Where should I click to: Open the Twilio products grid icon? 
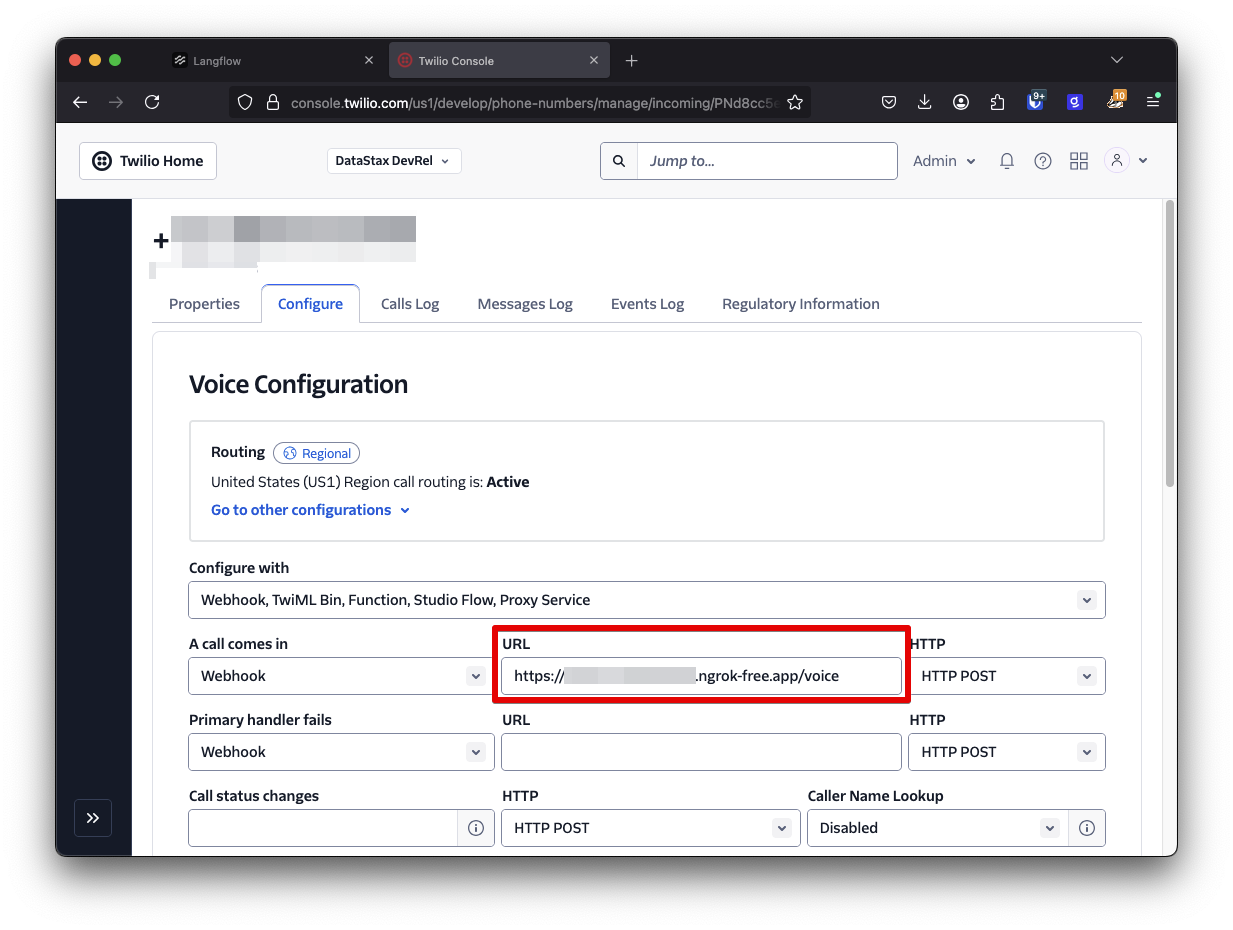(1078, 161)
